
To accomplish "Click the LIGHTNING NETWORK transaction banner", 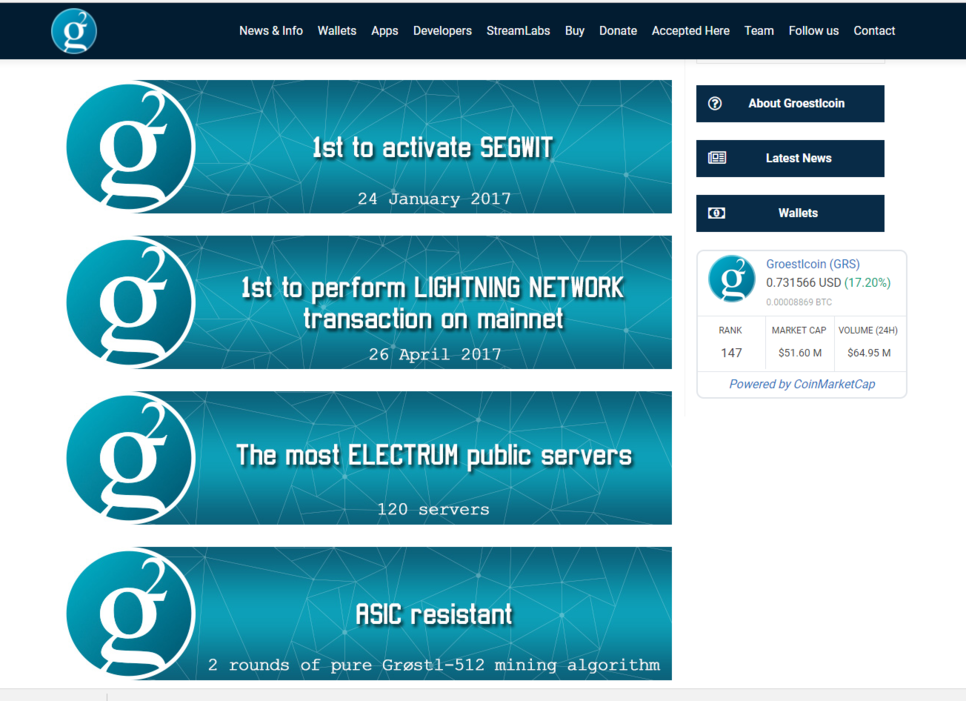I will tap(369, 302).
